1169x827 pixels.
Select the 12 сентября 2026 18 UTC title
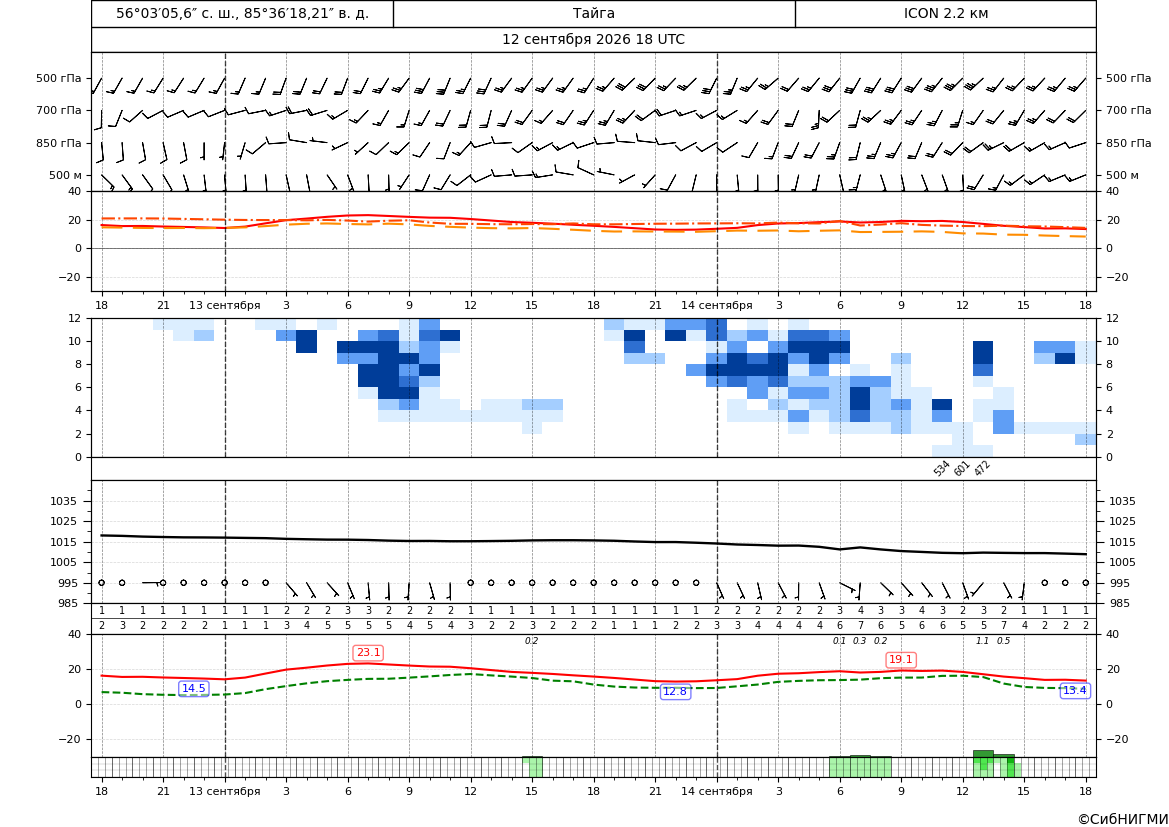click(593, 40)
